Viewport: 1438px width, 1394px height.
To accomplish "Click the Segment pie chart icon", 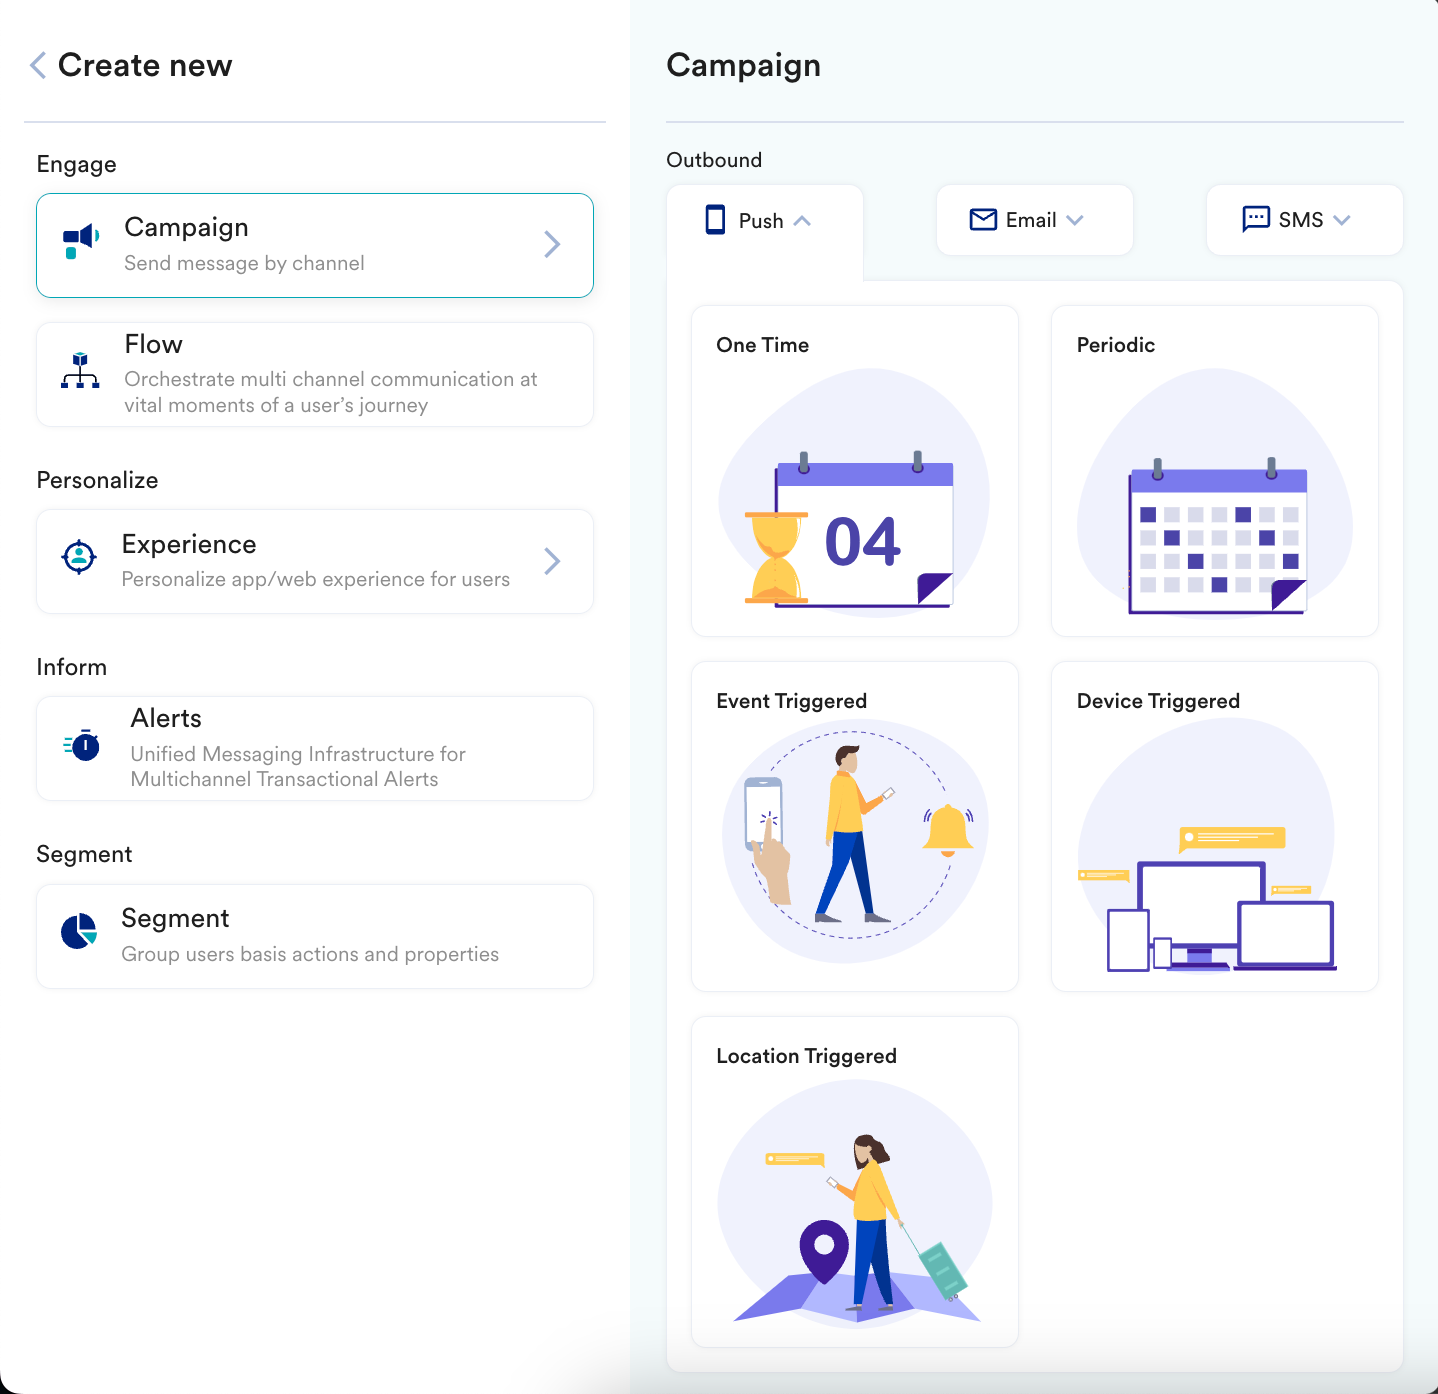I will 79,931.
